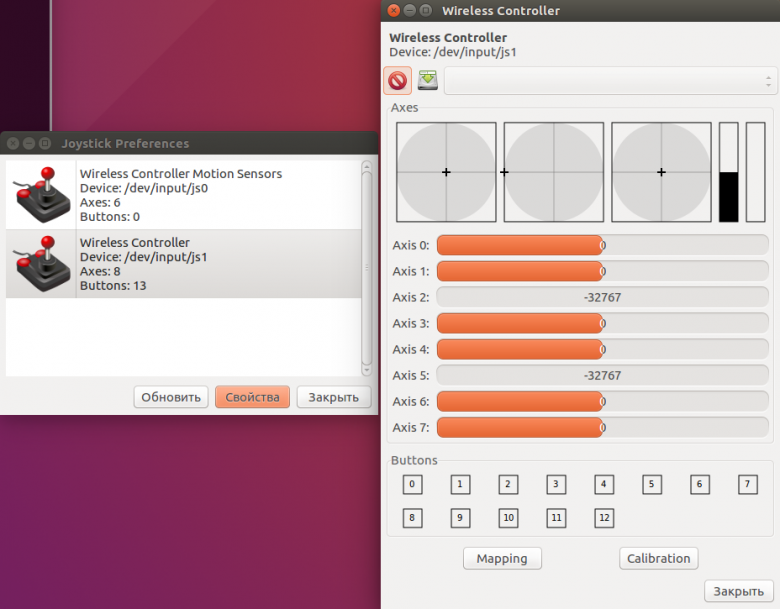Click the second axes circle with left-edge crosshair
Image resolution: width=780 pixels, height=609 pixels.
(554, 172)
